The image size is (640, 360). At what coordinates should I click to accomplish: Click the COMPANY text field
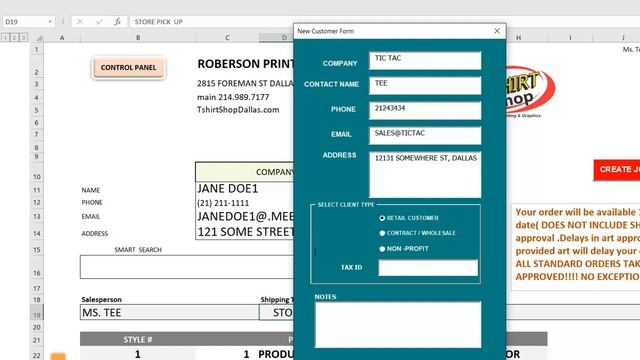point(425,60)
